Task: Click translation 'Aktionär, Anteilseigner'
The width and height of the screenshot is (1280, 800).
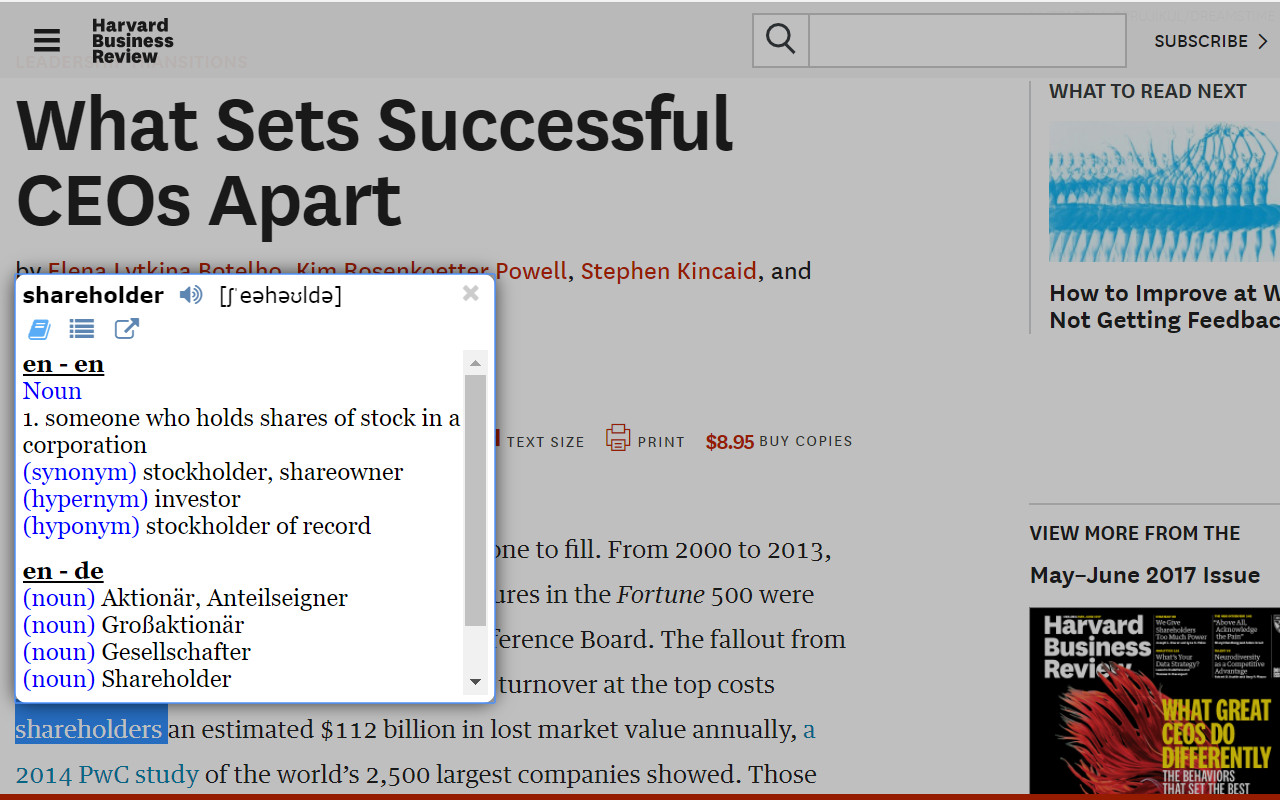Action: [x=224, y=598]
